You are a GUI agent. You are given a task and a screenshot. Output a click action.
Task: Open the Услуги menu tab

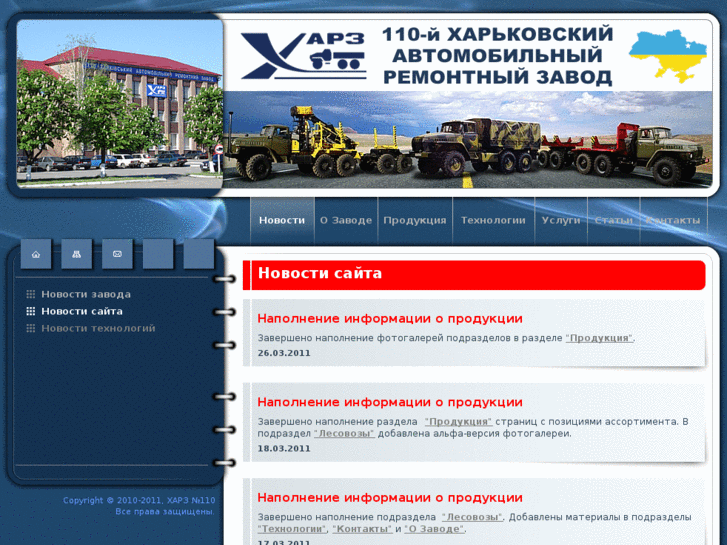[x=561, y=220]
